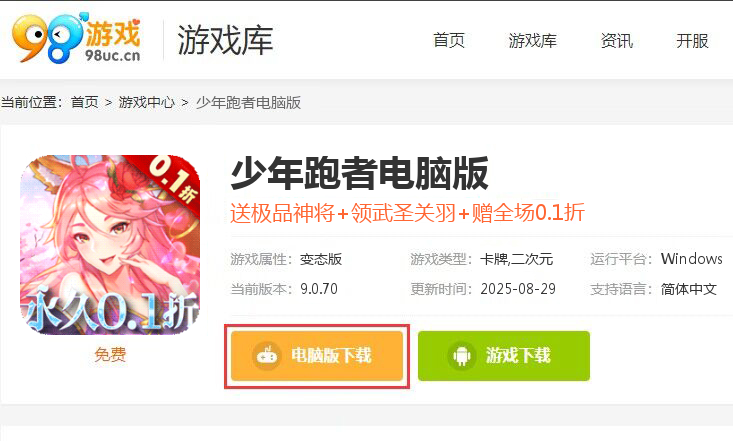Click the 游戏库 header title text
This screenshot has width=733, height=441.
[x=225, y=40]
